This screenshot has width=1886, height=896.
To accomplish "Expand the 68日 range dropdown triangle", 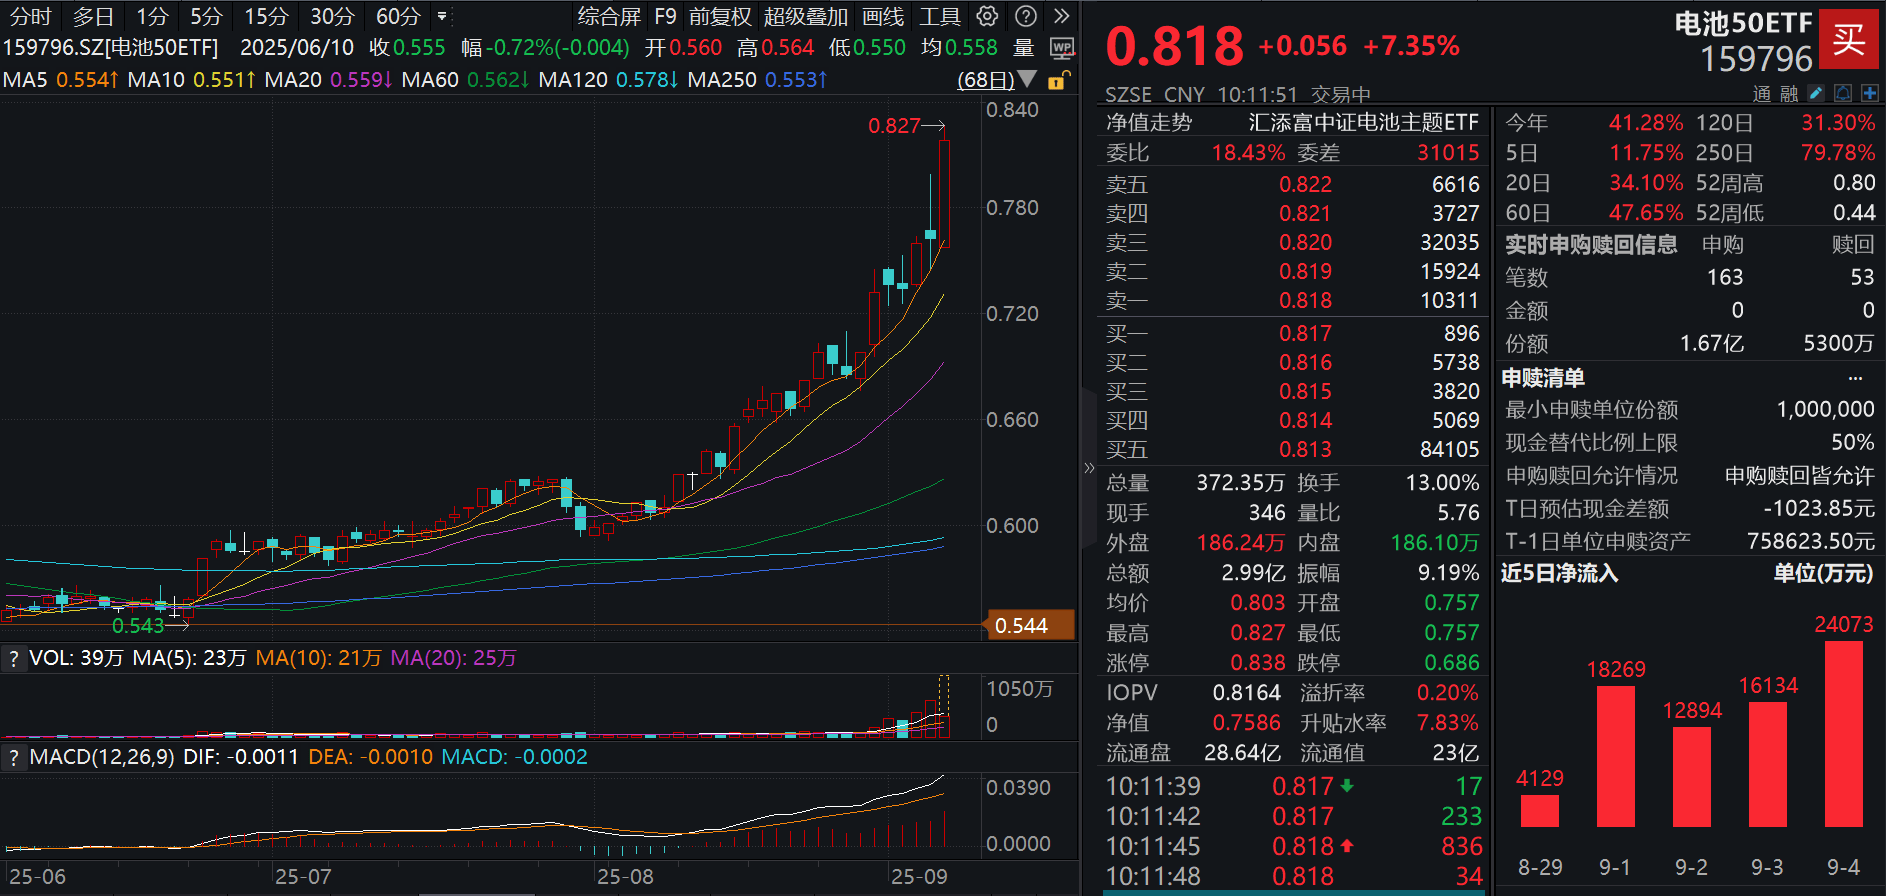I will (1026, 79).
